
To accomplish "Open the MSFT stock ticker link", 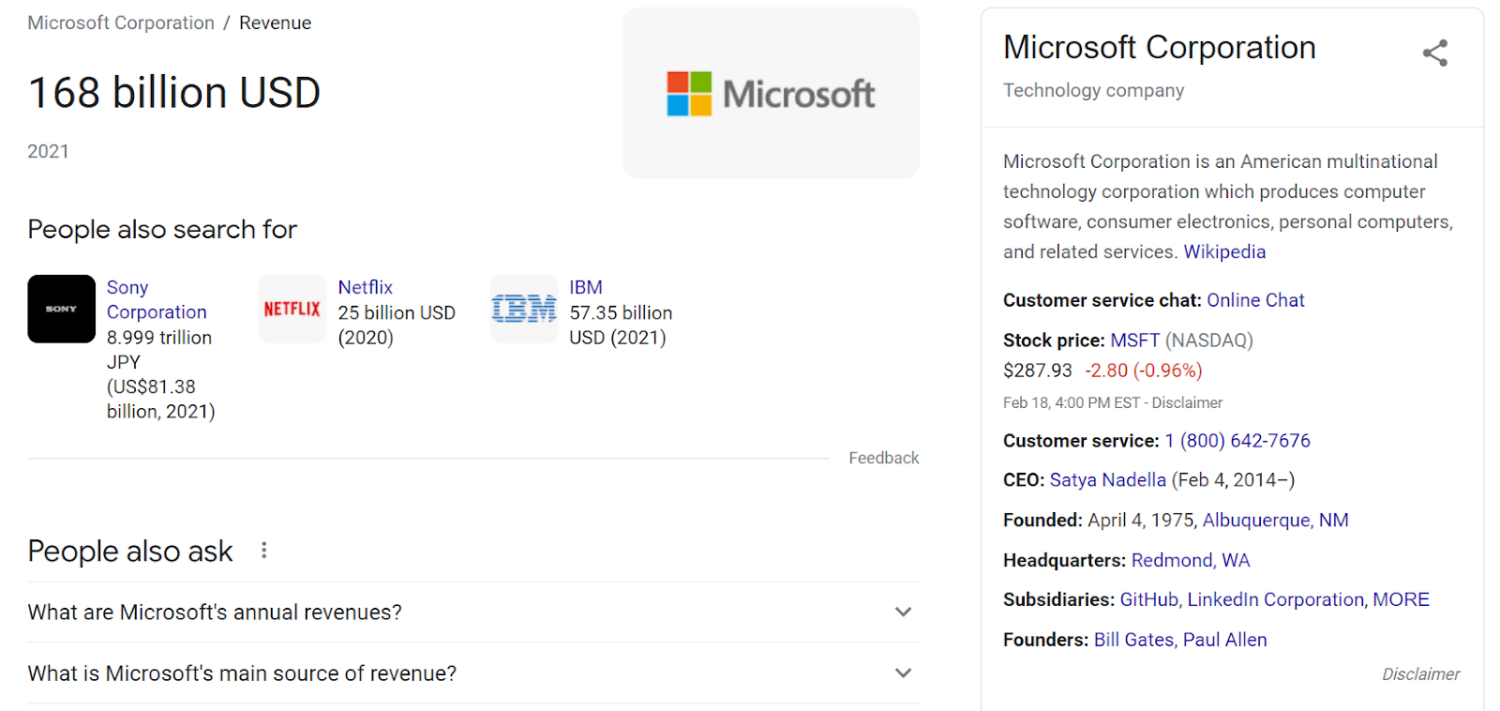I will (1135, 341).
